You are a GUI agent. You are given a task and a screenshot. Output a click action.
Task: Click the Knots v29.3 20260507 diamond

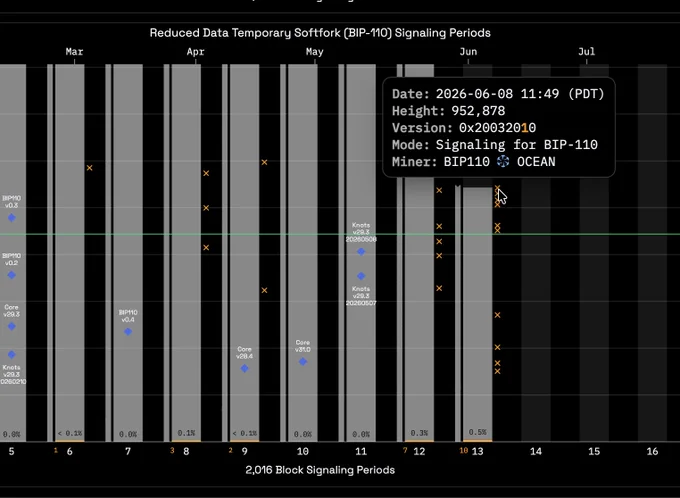(x=361, y=276)
